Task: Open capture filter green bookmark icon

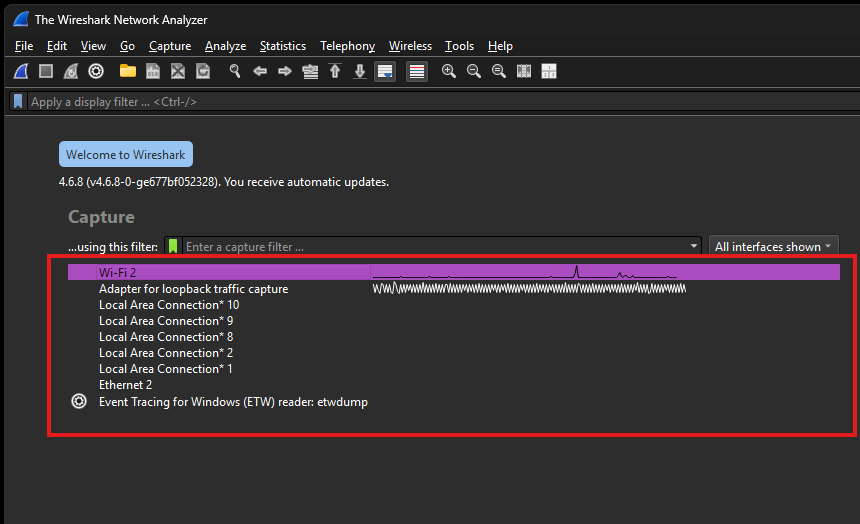Action: tap(173, 246)
